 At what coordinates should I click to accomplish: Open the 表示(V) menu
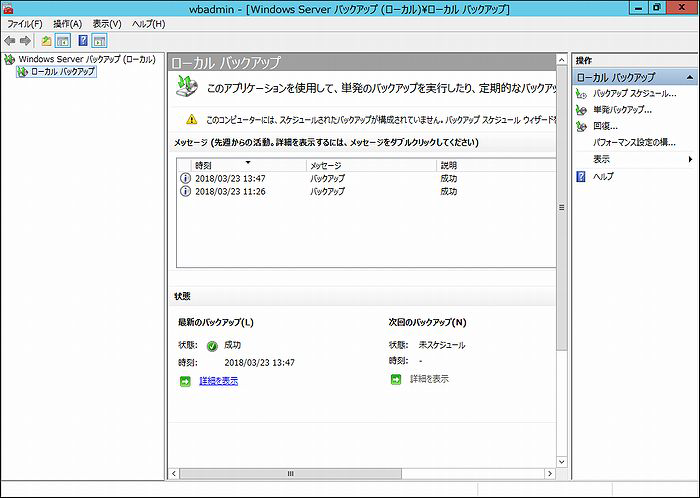(x=107, y=24)
